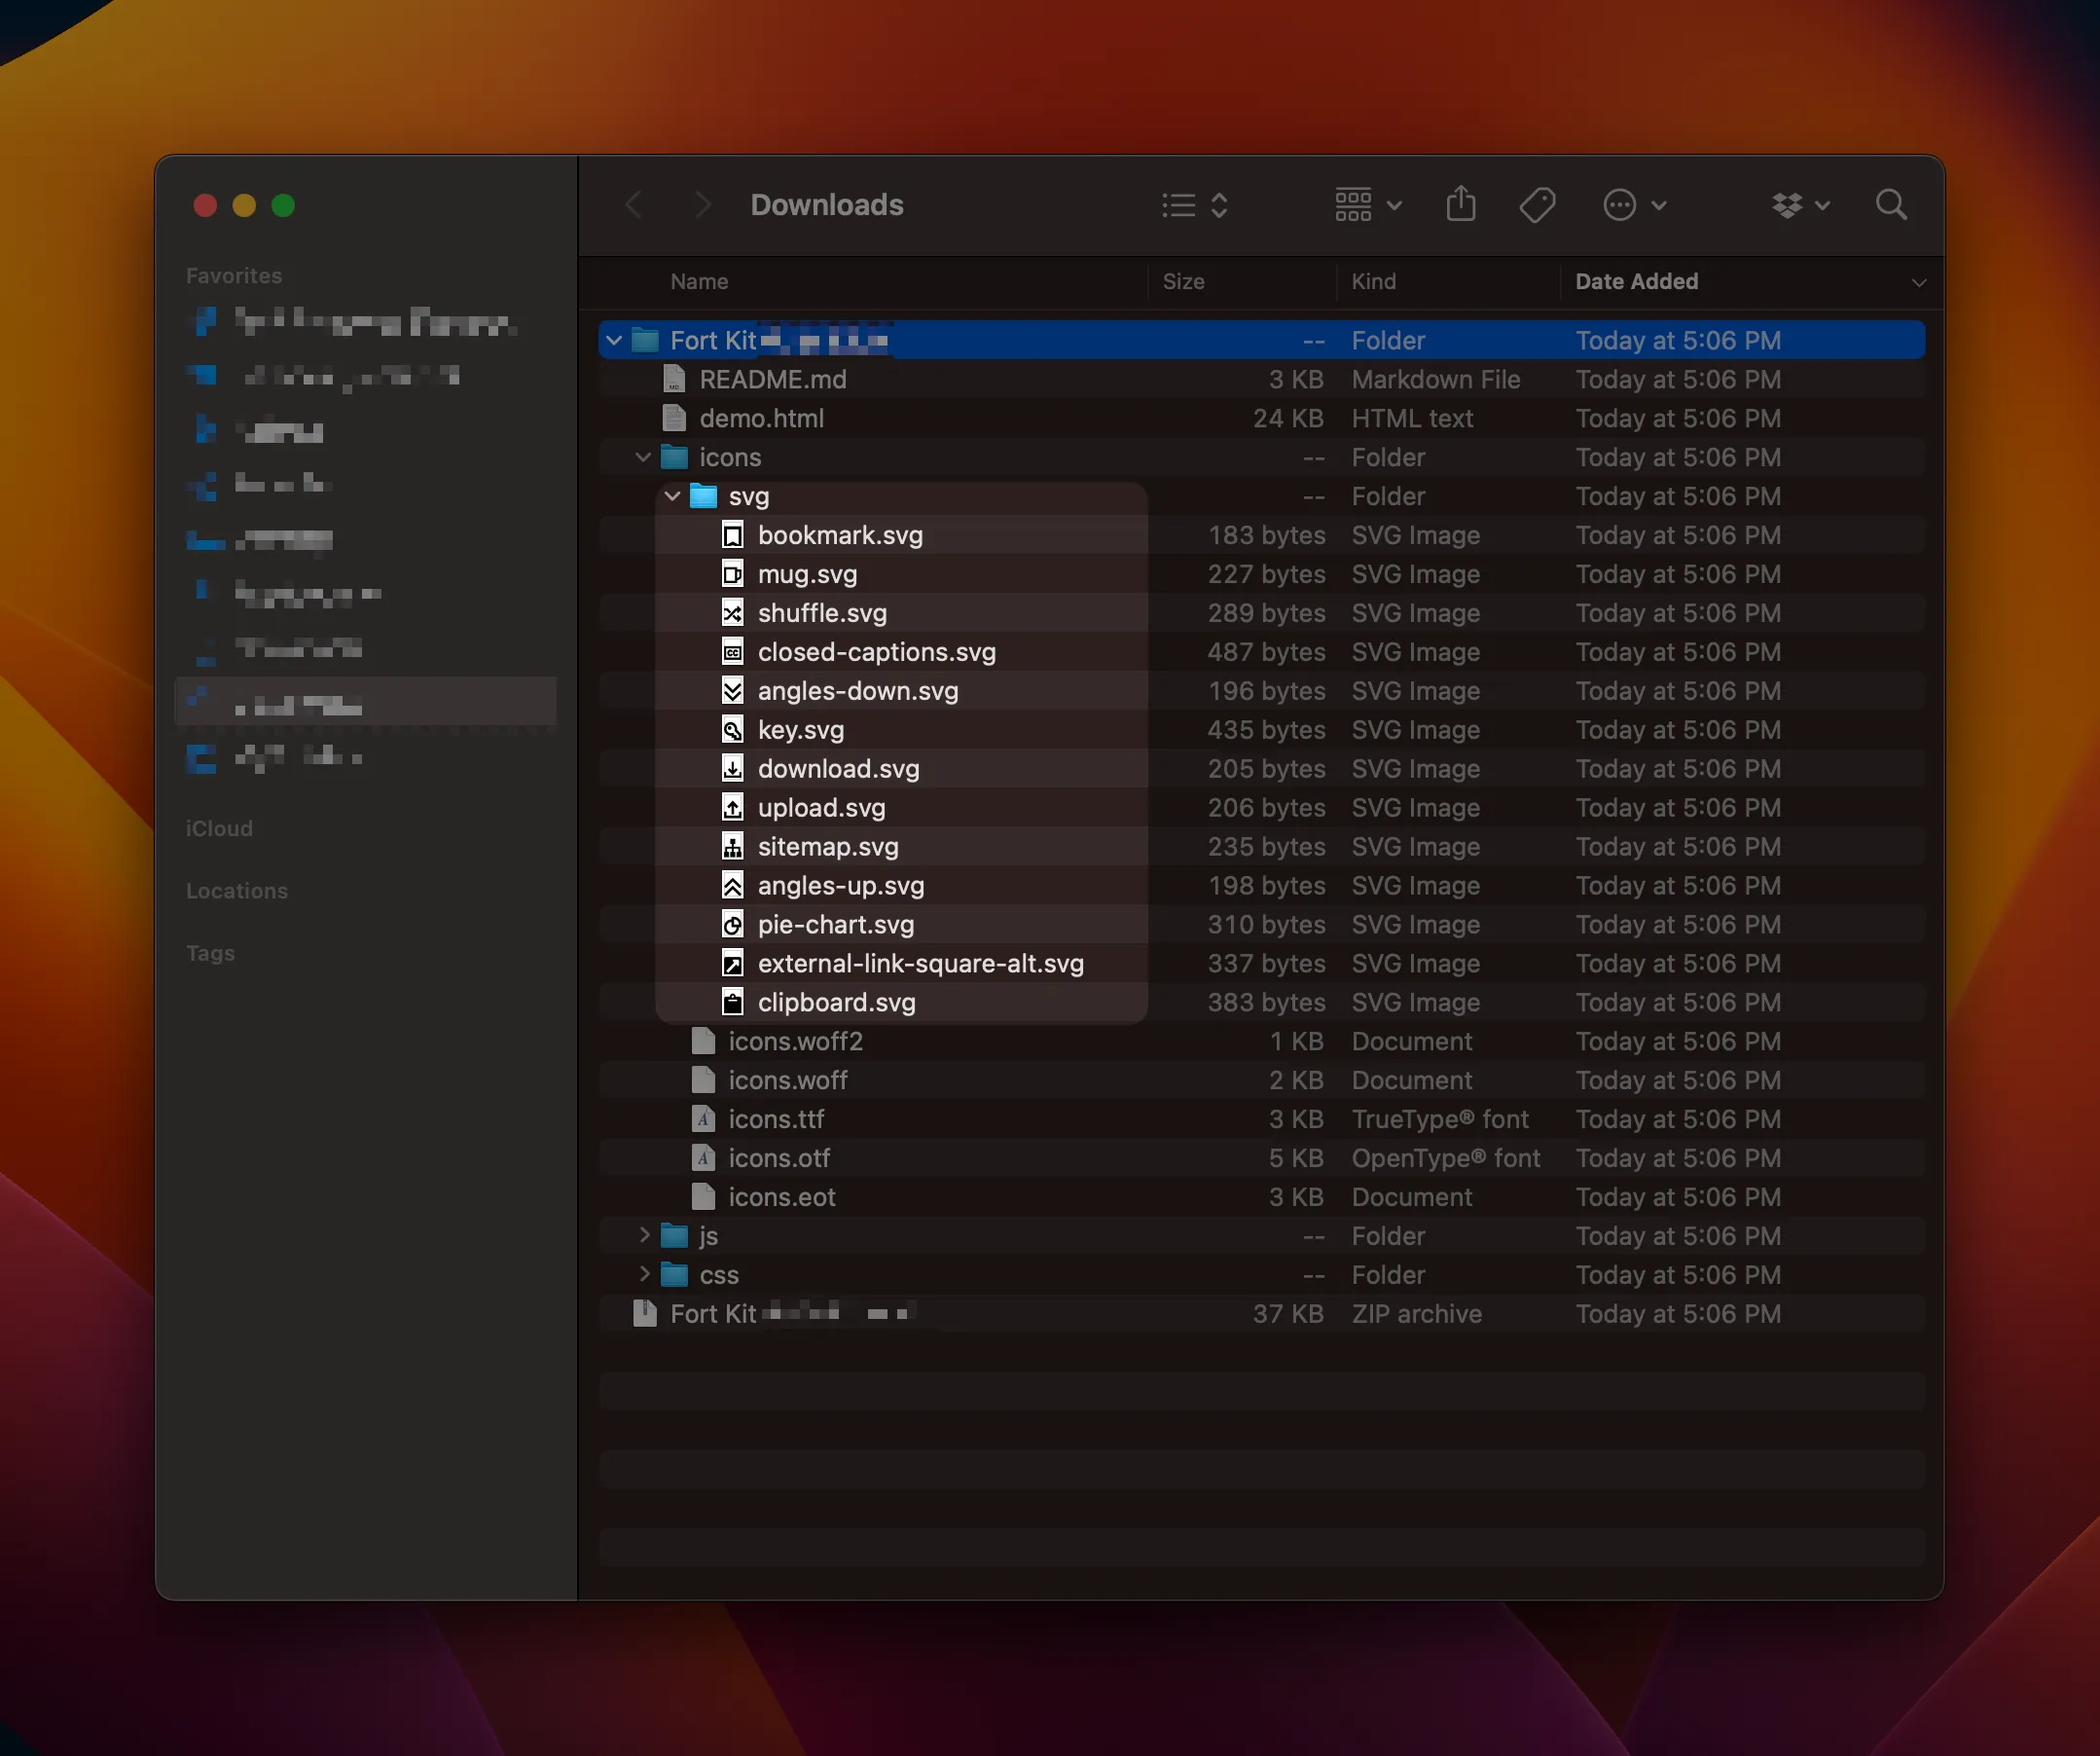Collapse the icons folder

642,457
